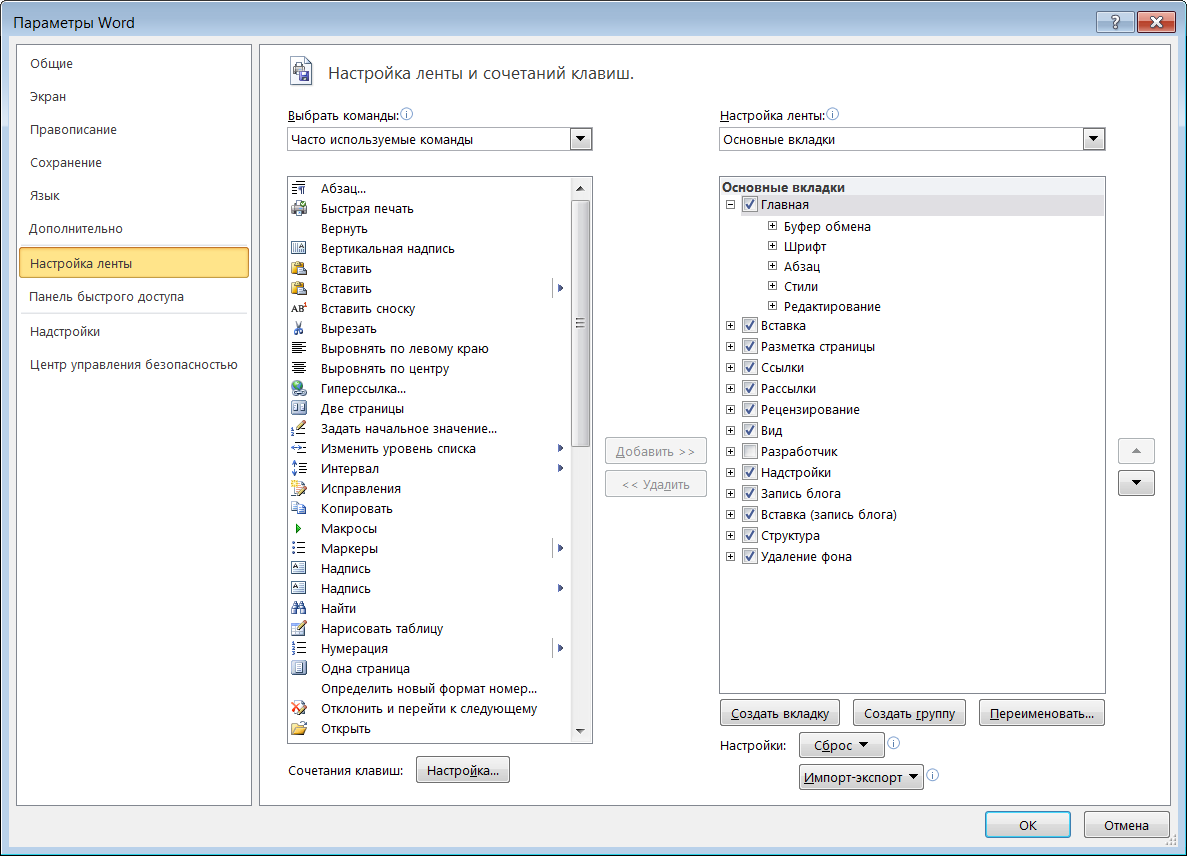The height and width of the screenshot is (856, 1187).
Task: Click commands list scrollbar up arrow
Action: 581,188
